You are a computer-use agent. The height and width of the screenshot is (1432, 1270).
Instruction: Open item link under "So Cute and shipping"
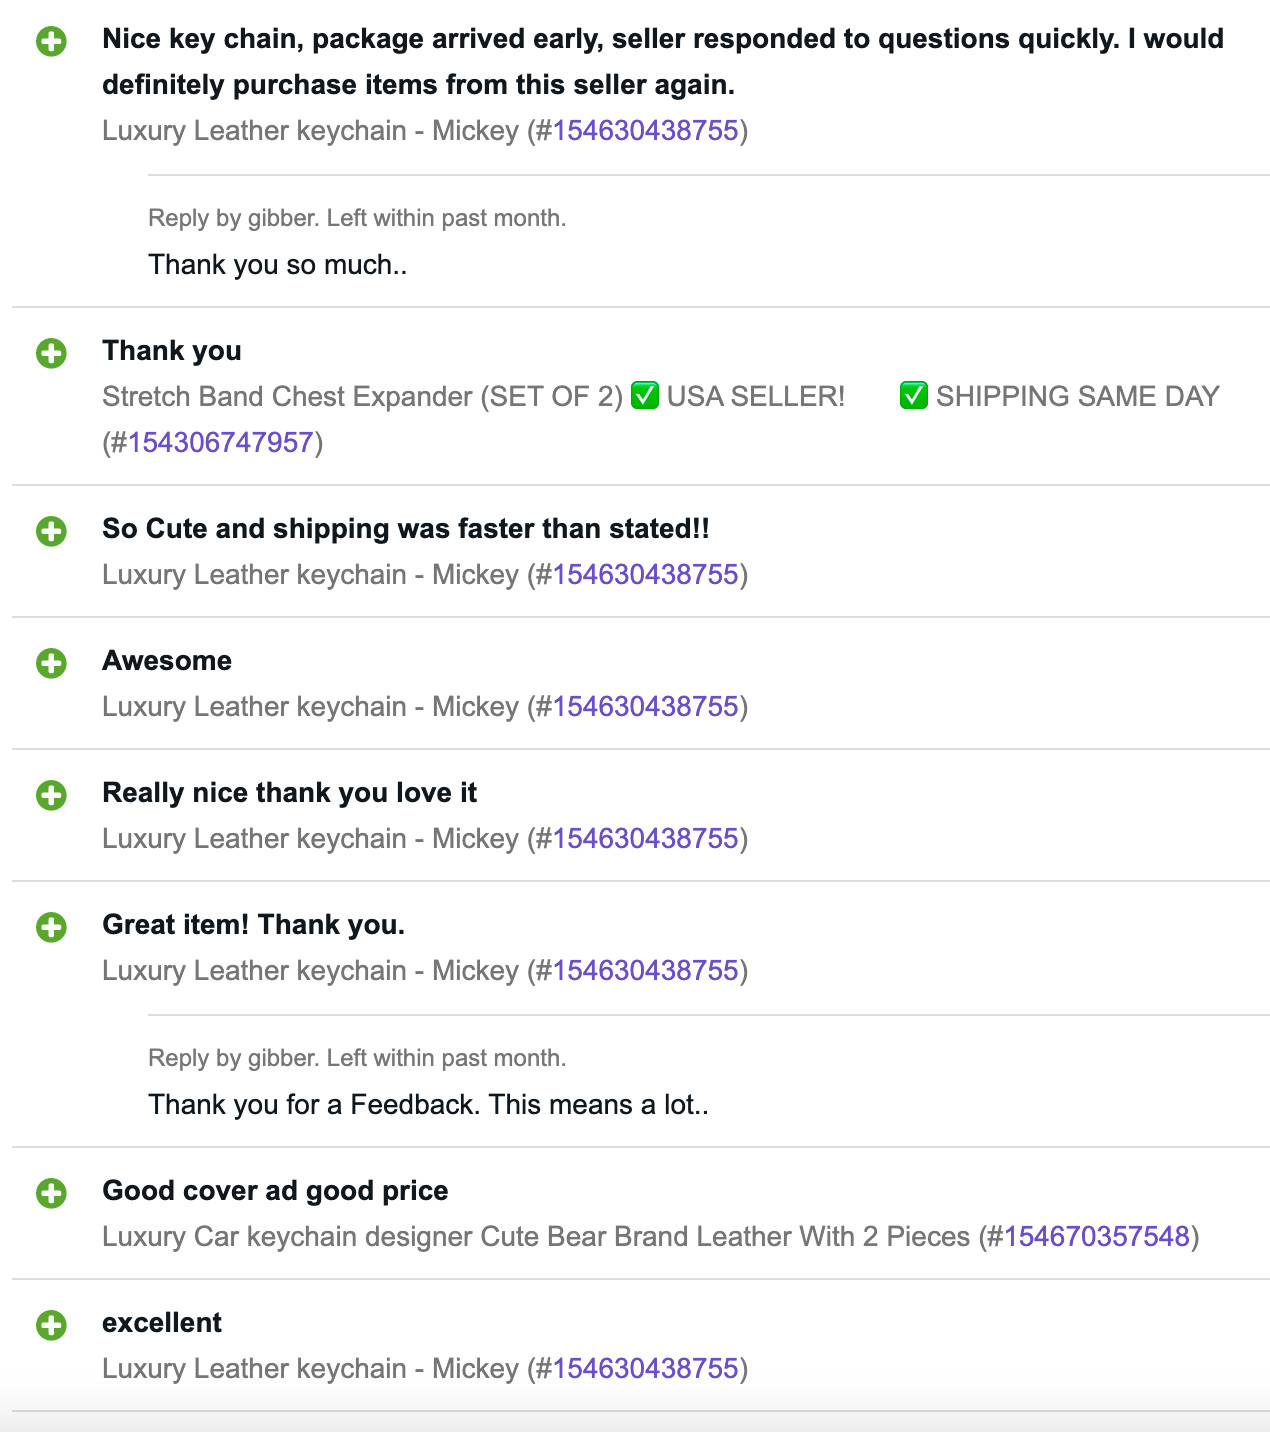(645, 575)
